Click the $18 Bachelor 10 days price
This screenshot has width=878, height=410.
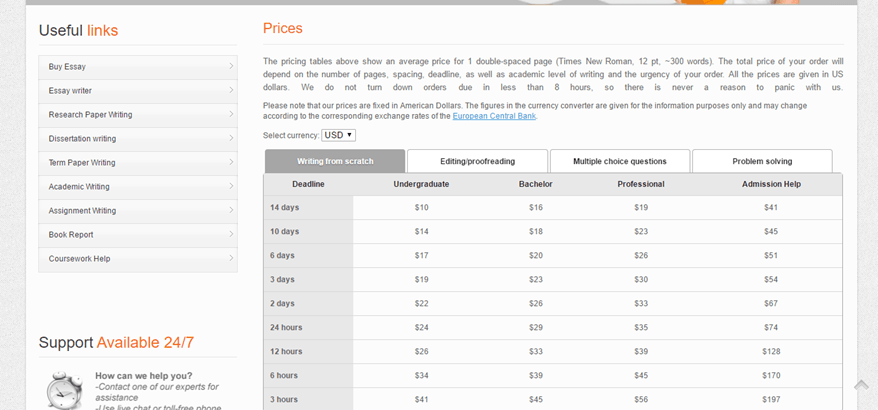point(536,231)
